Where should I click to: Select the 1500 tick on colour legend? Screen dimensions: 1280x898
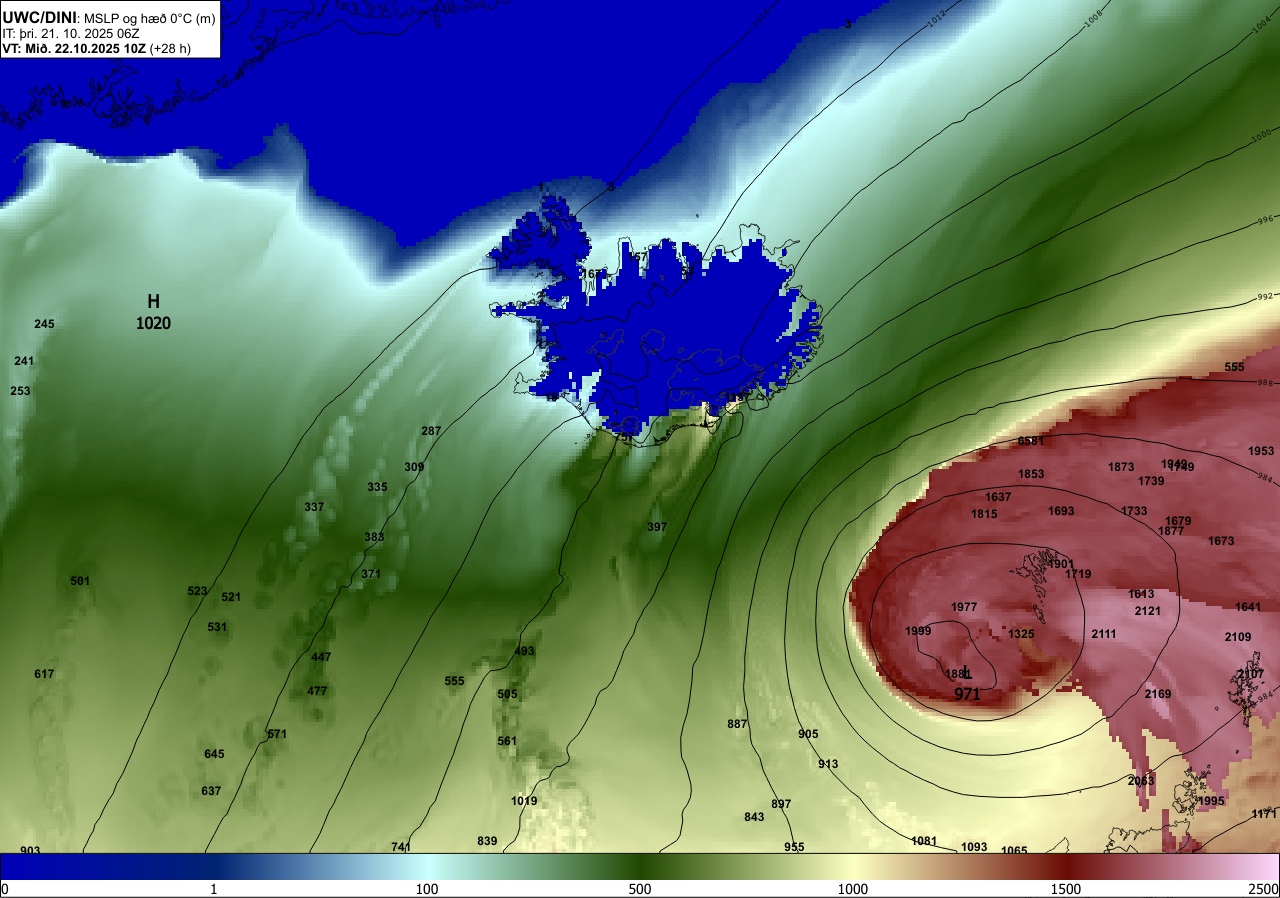click(x=1066, y=889)
